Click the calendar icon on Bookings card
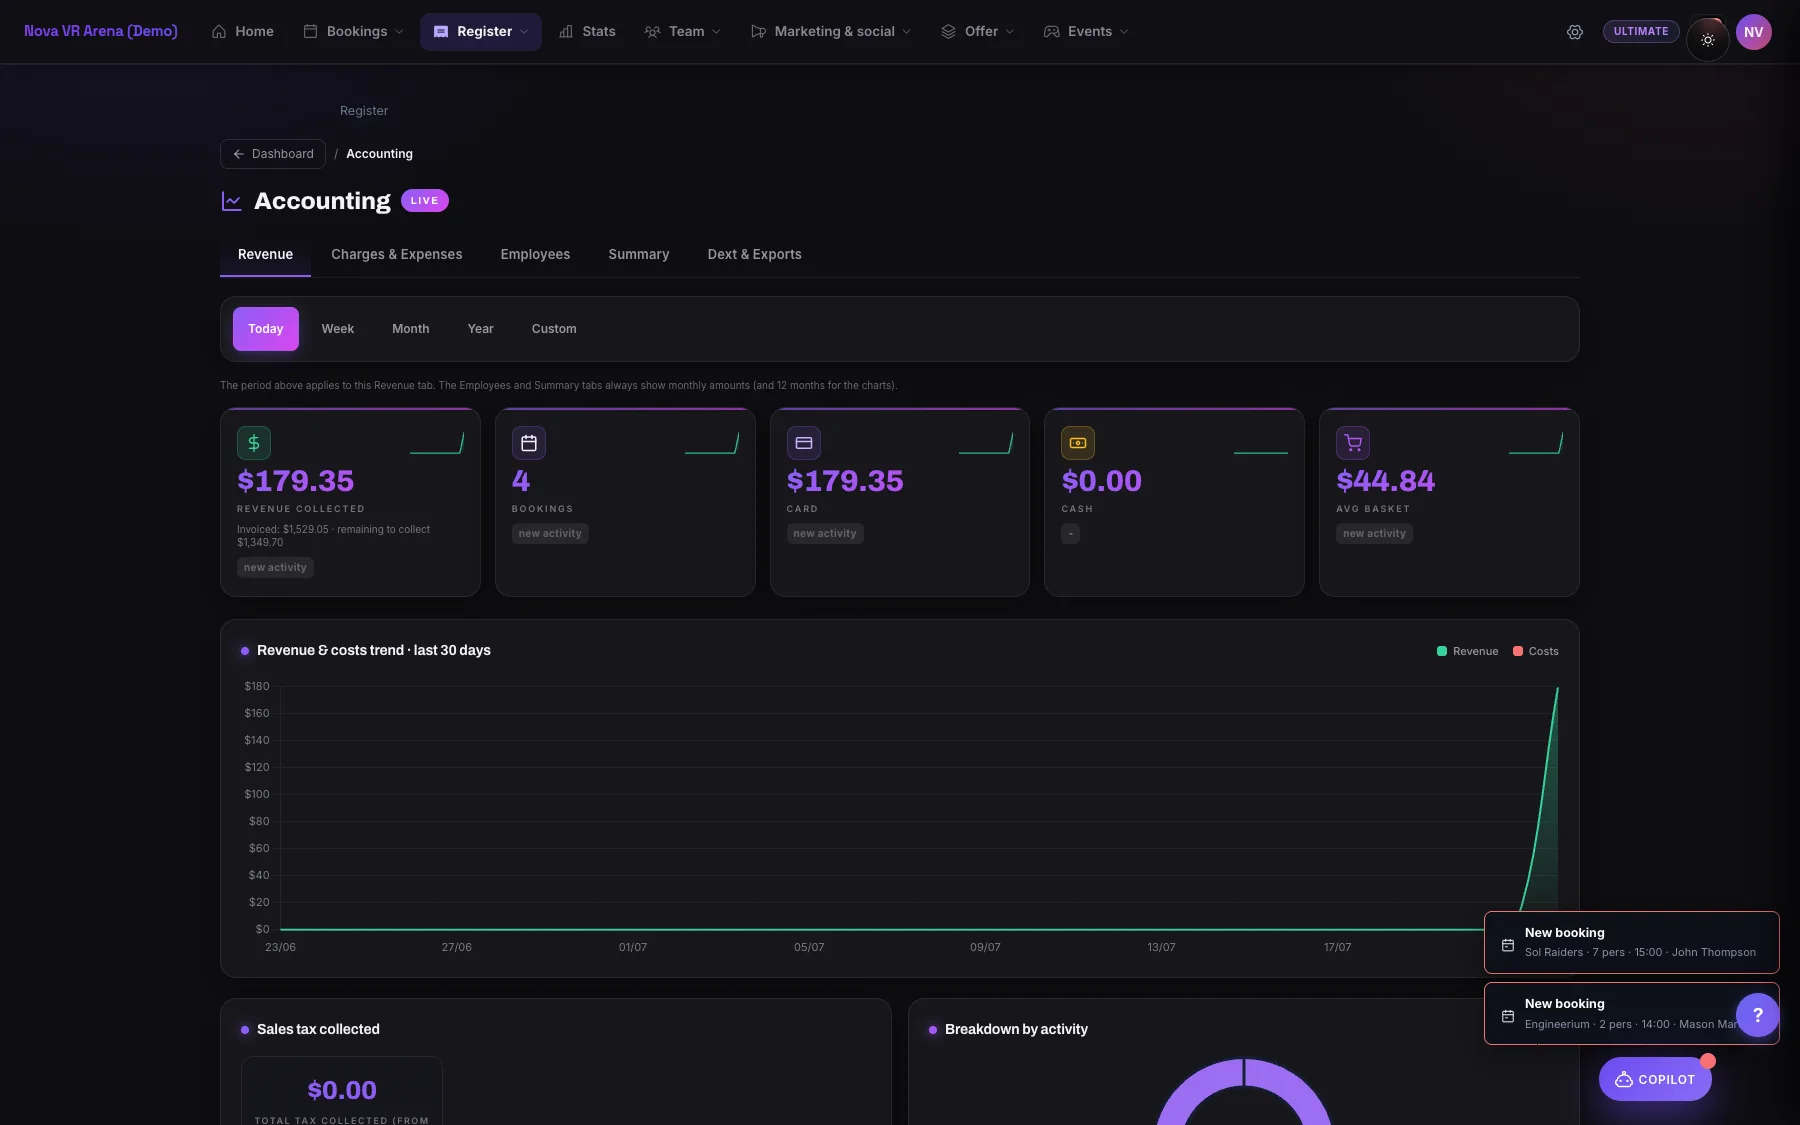 (x=529, y=443)
